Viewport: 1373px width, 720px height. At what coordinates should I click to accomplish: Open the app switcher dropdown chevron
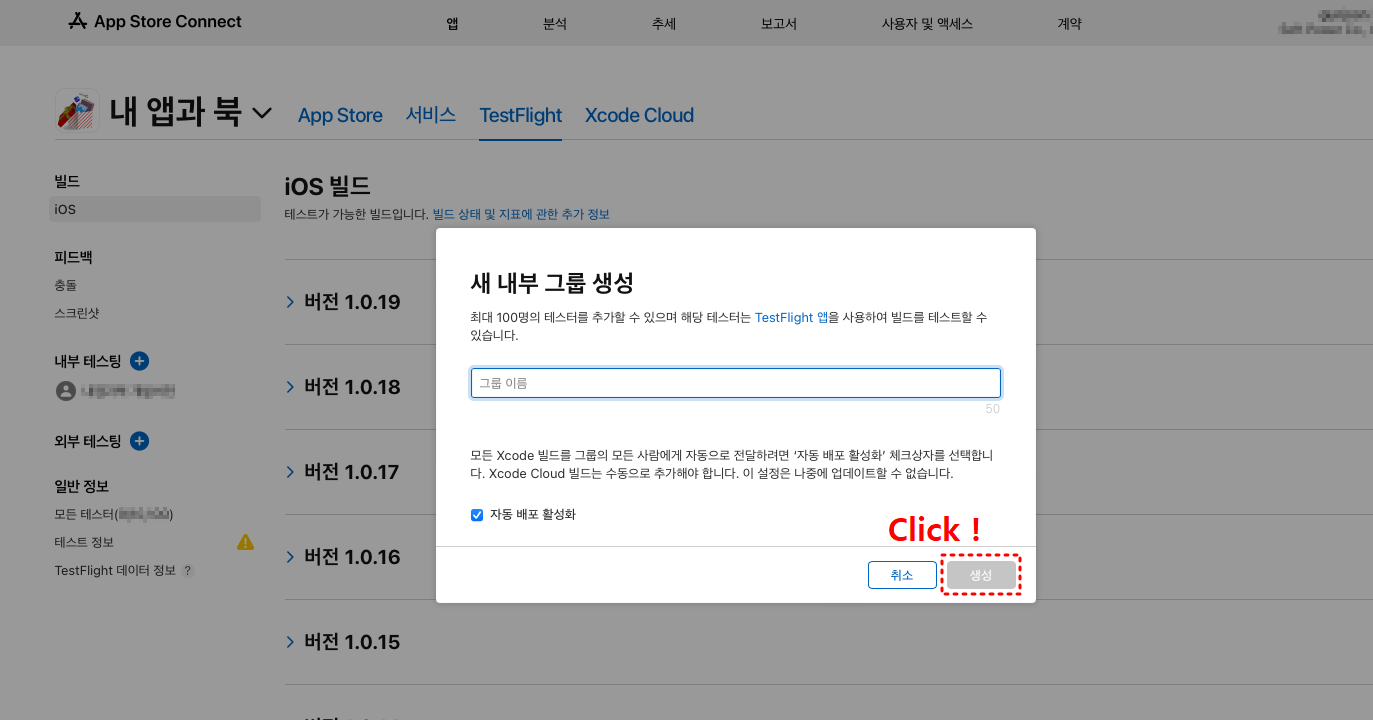coord(262,113)
